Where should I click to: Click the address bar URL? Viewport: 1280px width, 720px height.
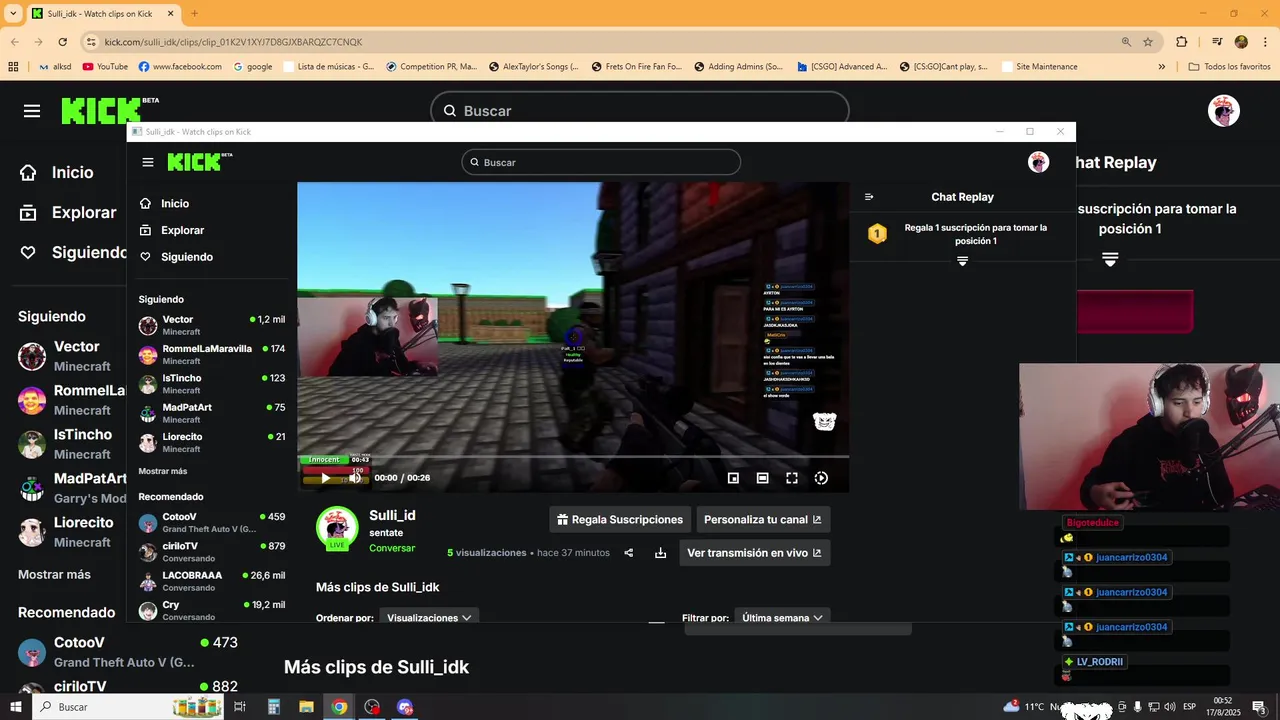click(233, 42)
